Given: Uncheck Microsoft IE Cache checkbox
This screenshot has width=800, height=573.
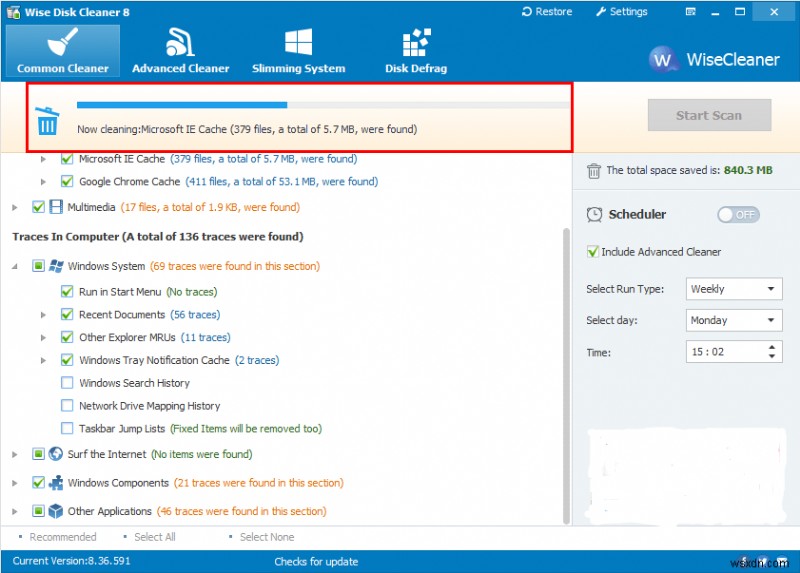Looking at the screenshot, I should [66, 159].
